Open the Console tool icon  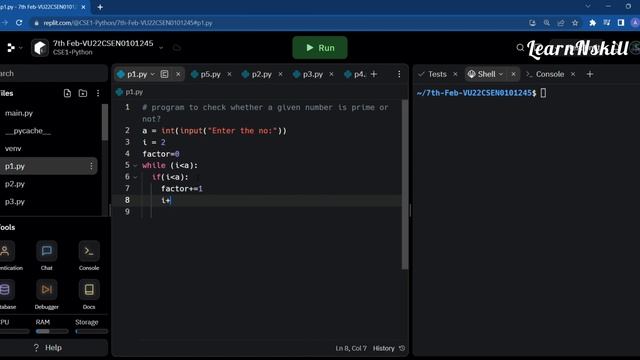pyautogui.click(x=89, y=256)
